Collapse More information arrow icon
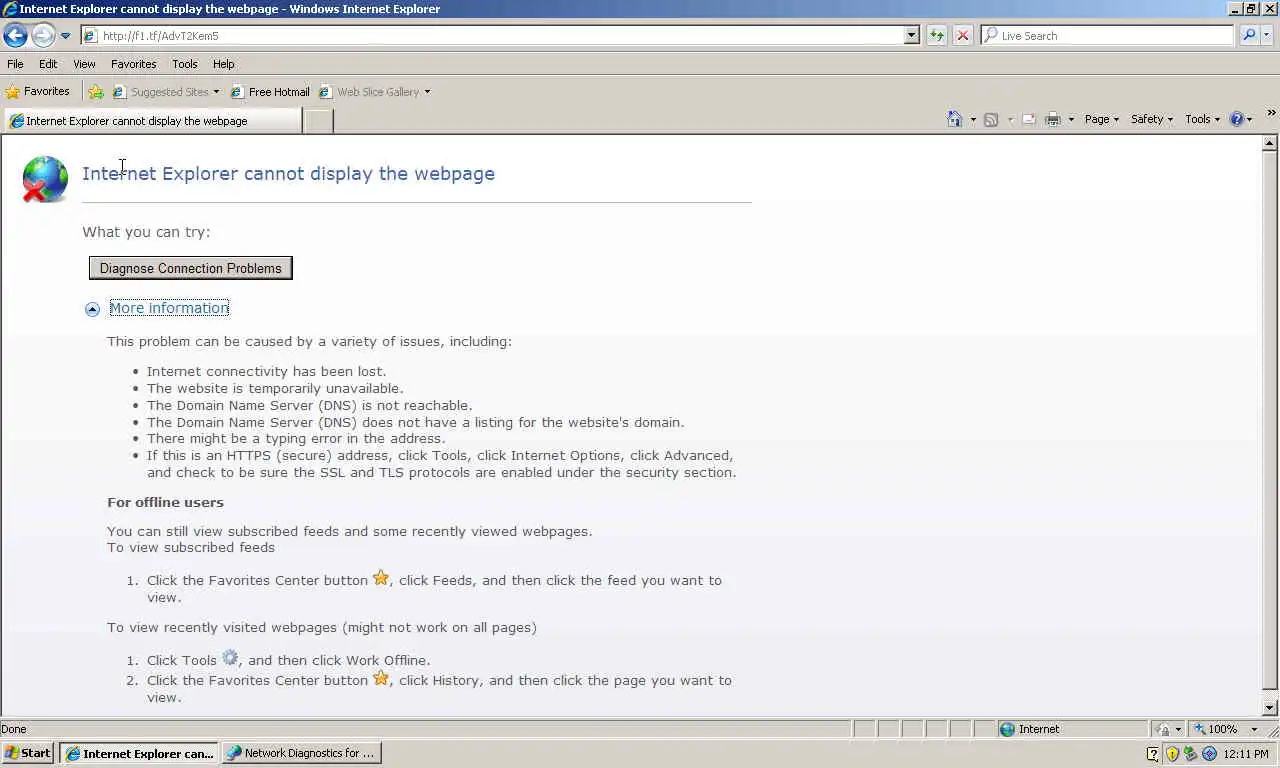The image size is (1280, 768). [x=92, y=309]
